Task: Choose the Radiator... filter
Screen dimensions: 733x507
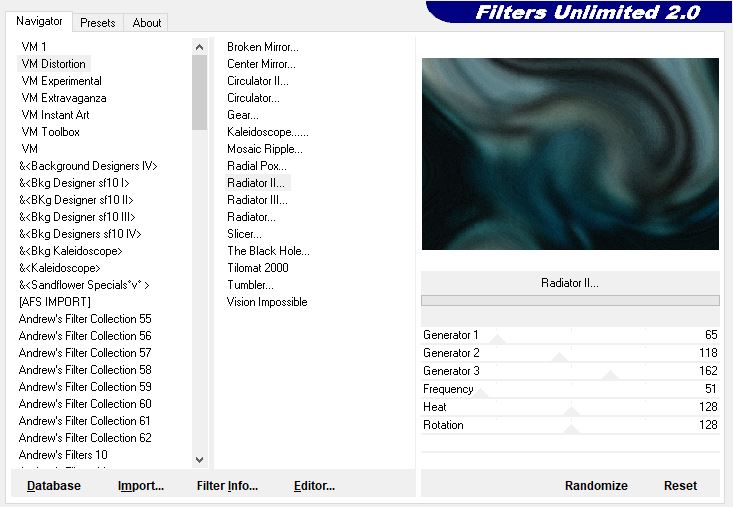Action: tap(251, 217)
